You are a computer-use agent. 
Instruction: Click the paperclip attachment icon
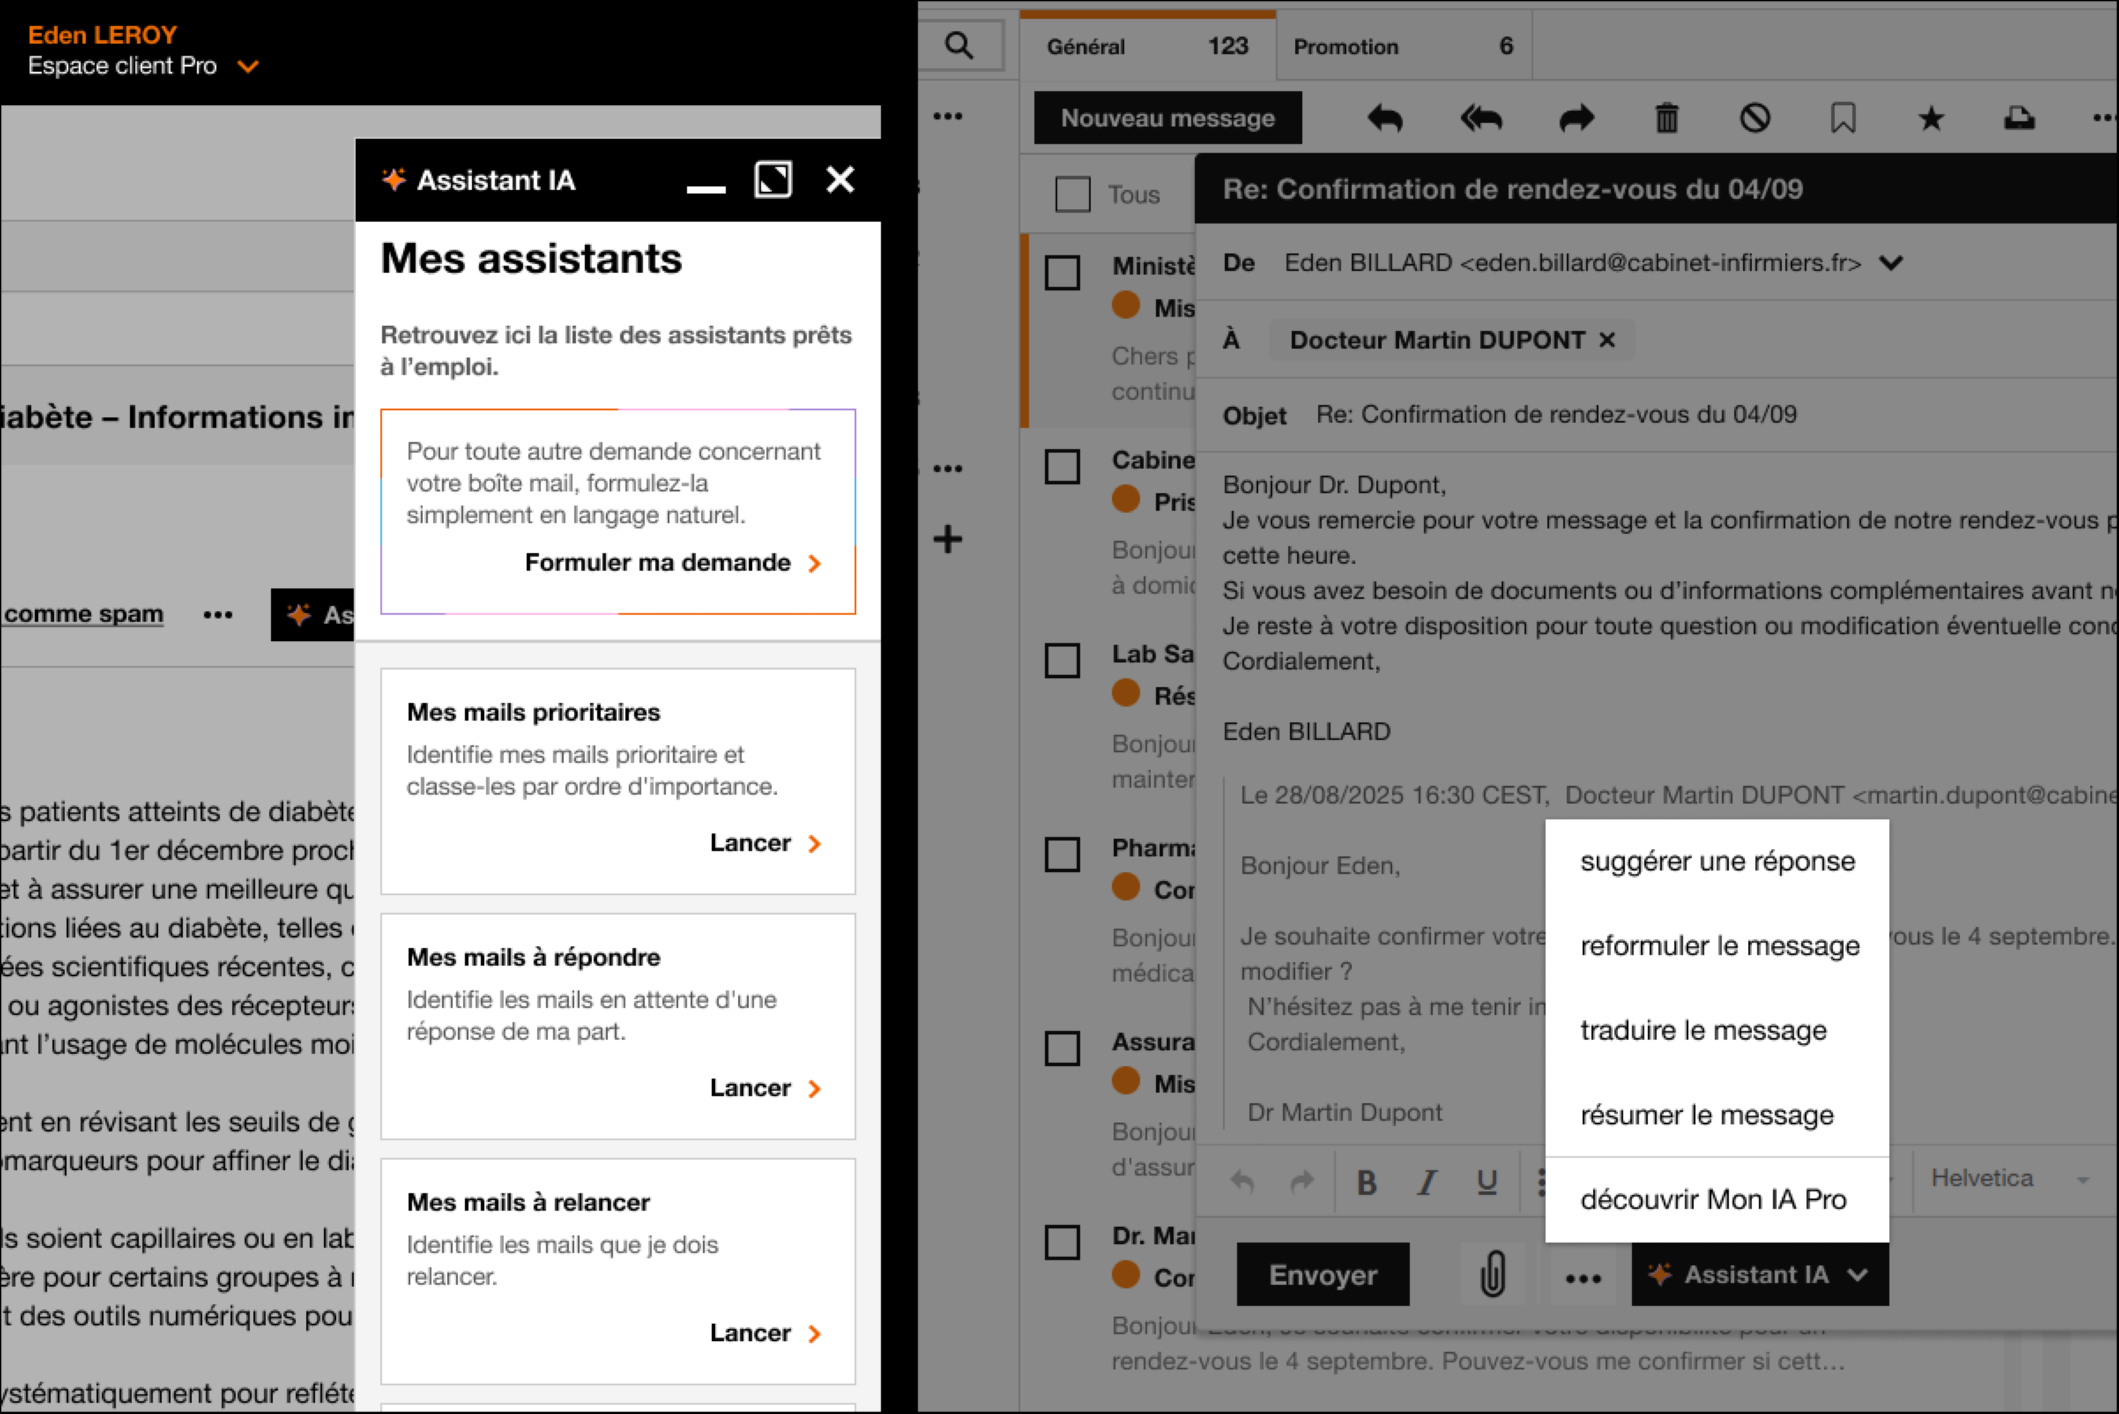(x=1492, y=1274)
